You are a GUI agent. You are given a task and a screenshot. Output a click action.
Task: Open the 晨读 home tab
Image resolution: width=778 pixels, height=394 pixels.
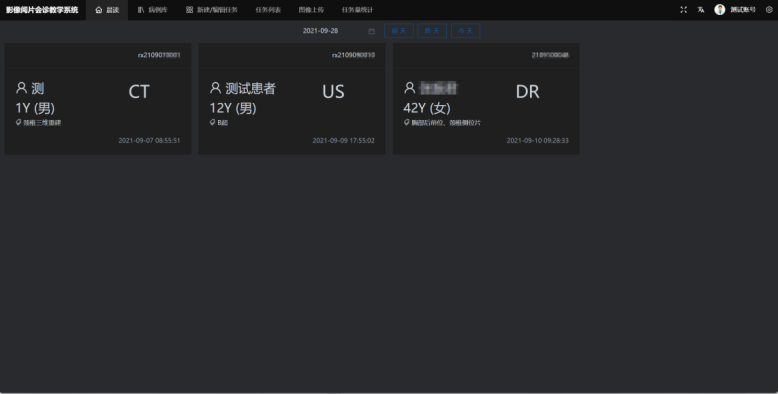107,10
